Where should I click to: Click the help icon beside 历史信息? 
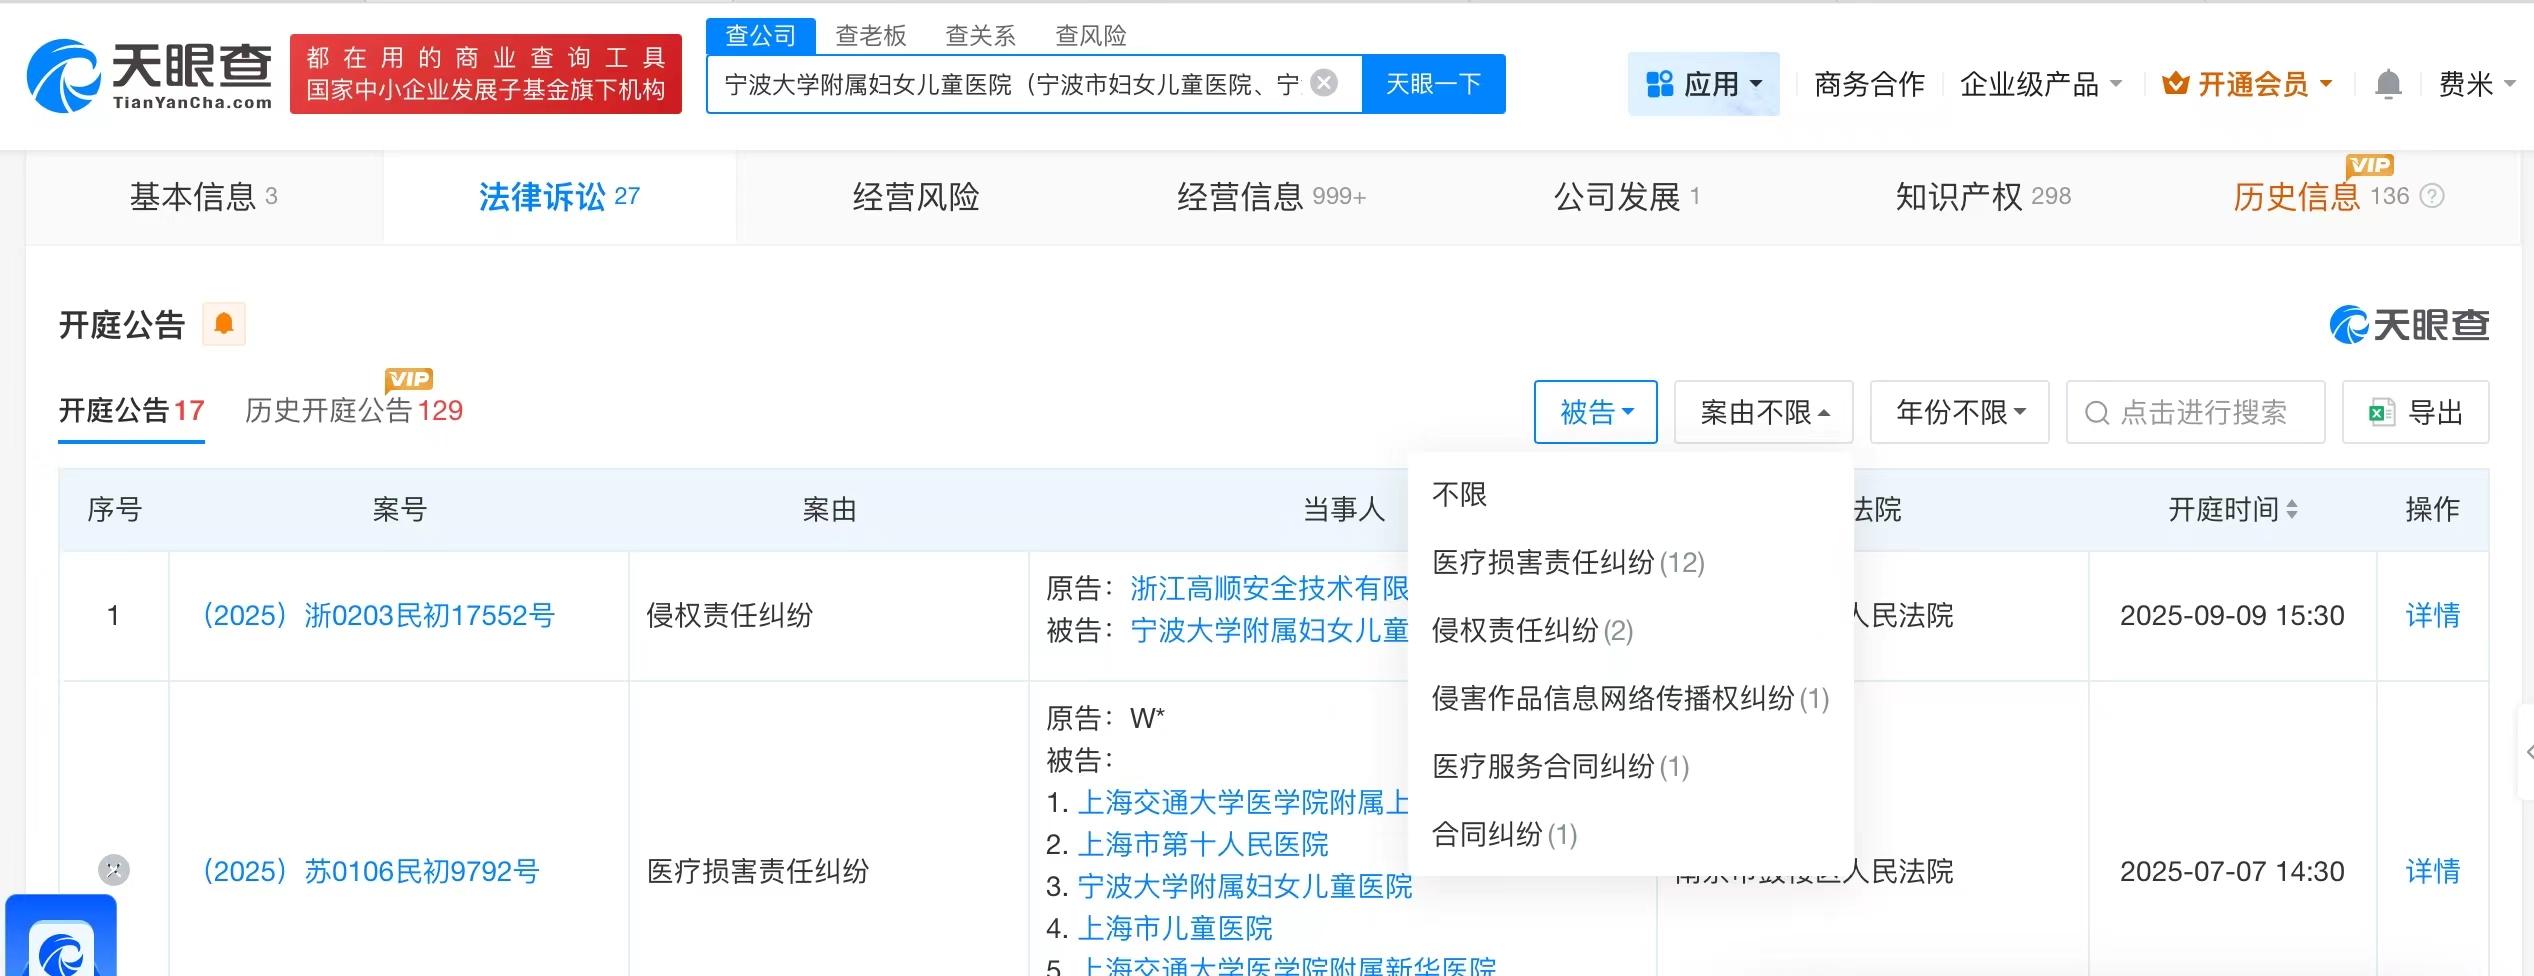(2432, 196)
